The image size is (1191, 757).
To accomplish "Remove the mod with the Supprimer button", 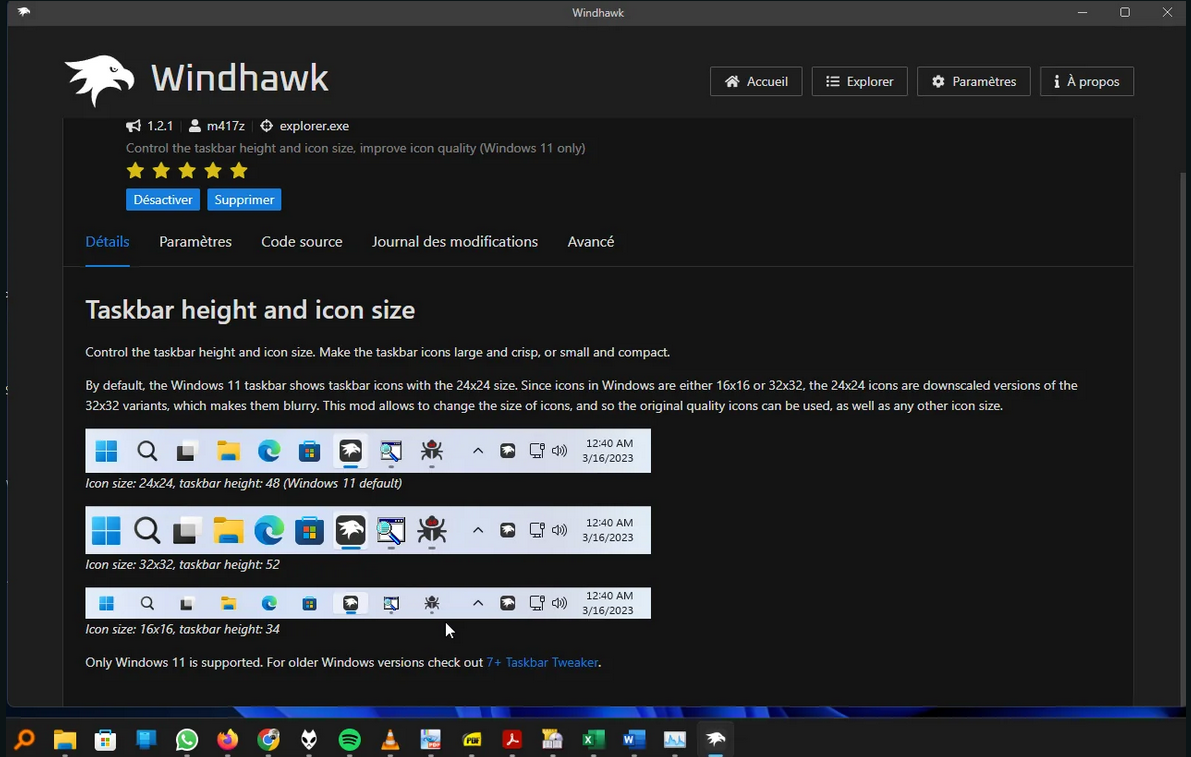I will tap(244, 200).
